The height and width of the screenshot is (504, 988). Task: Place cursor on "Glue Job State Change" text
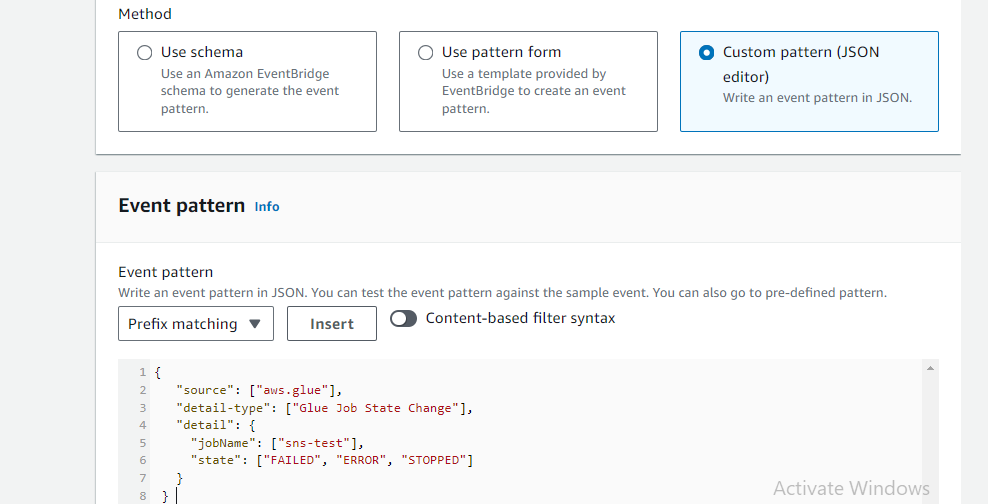382,408
